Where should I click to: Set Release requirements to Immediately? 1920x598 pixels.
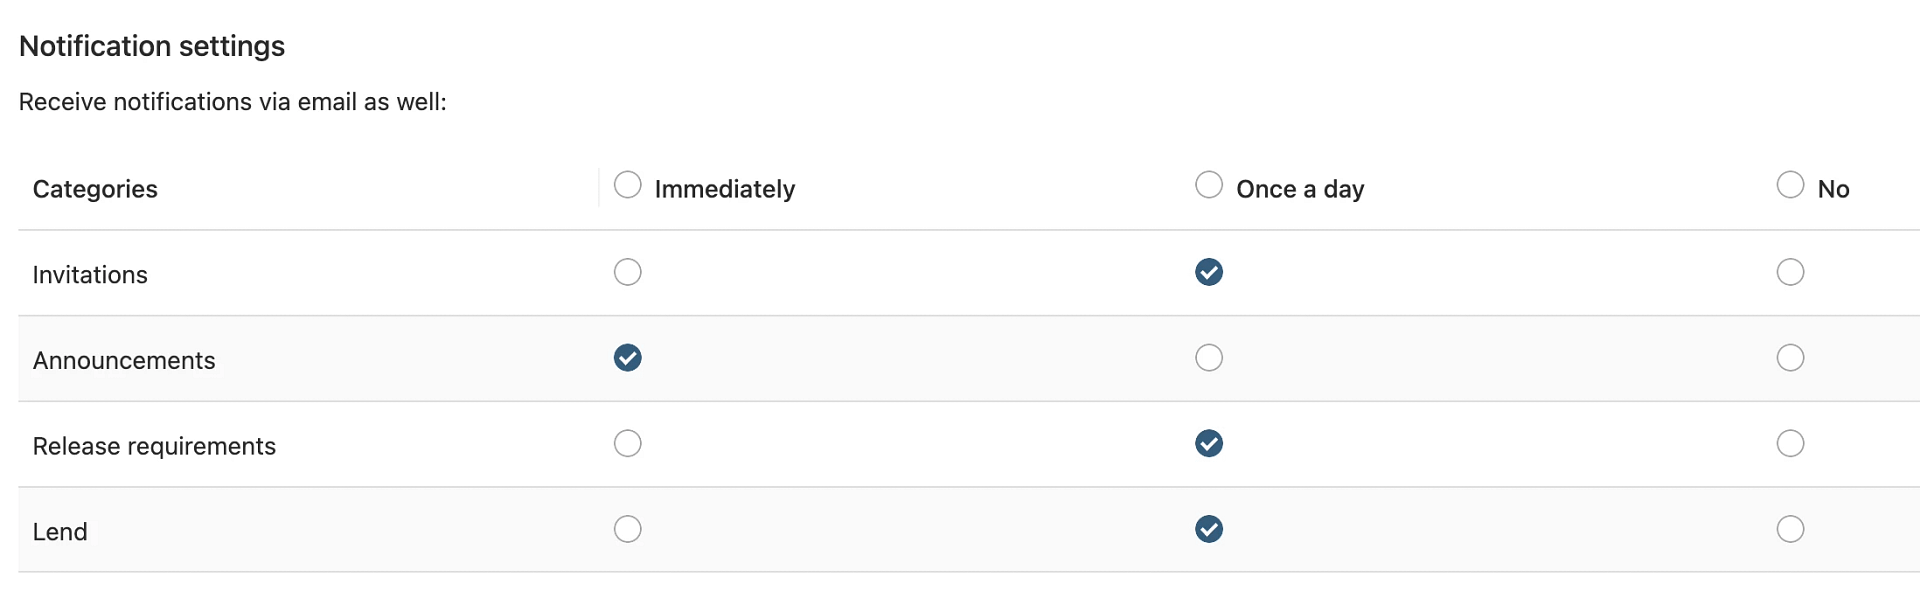pyautogui.click(x=627, y=443)
